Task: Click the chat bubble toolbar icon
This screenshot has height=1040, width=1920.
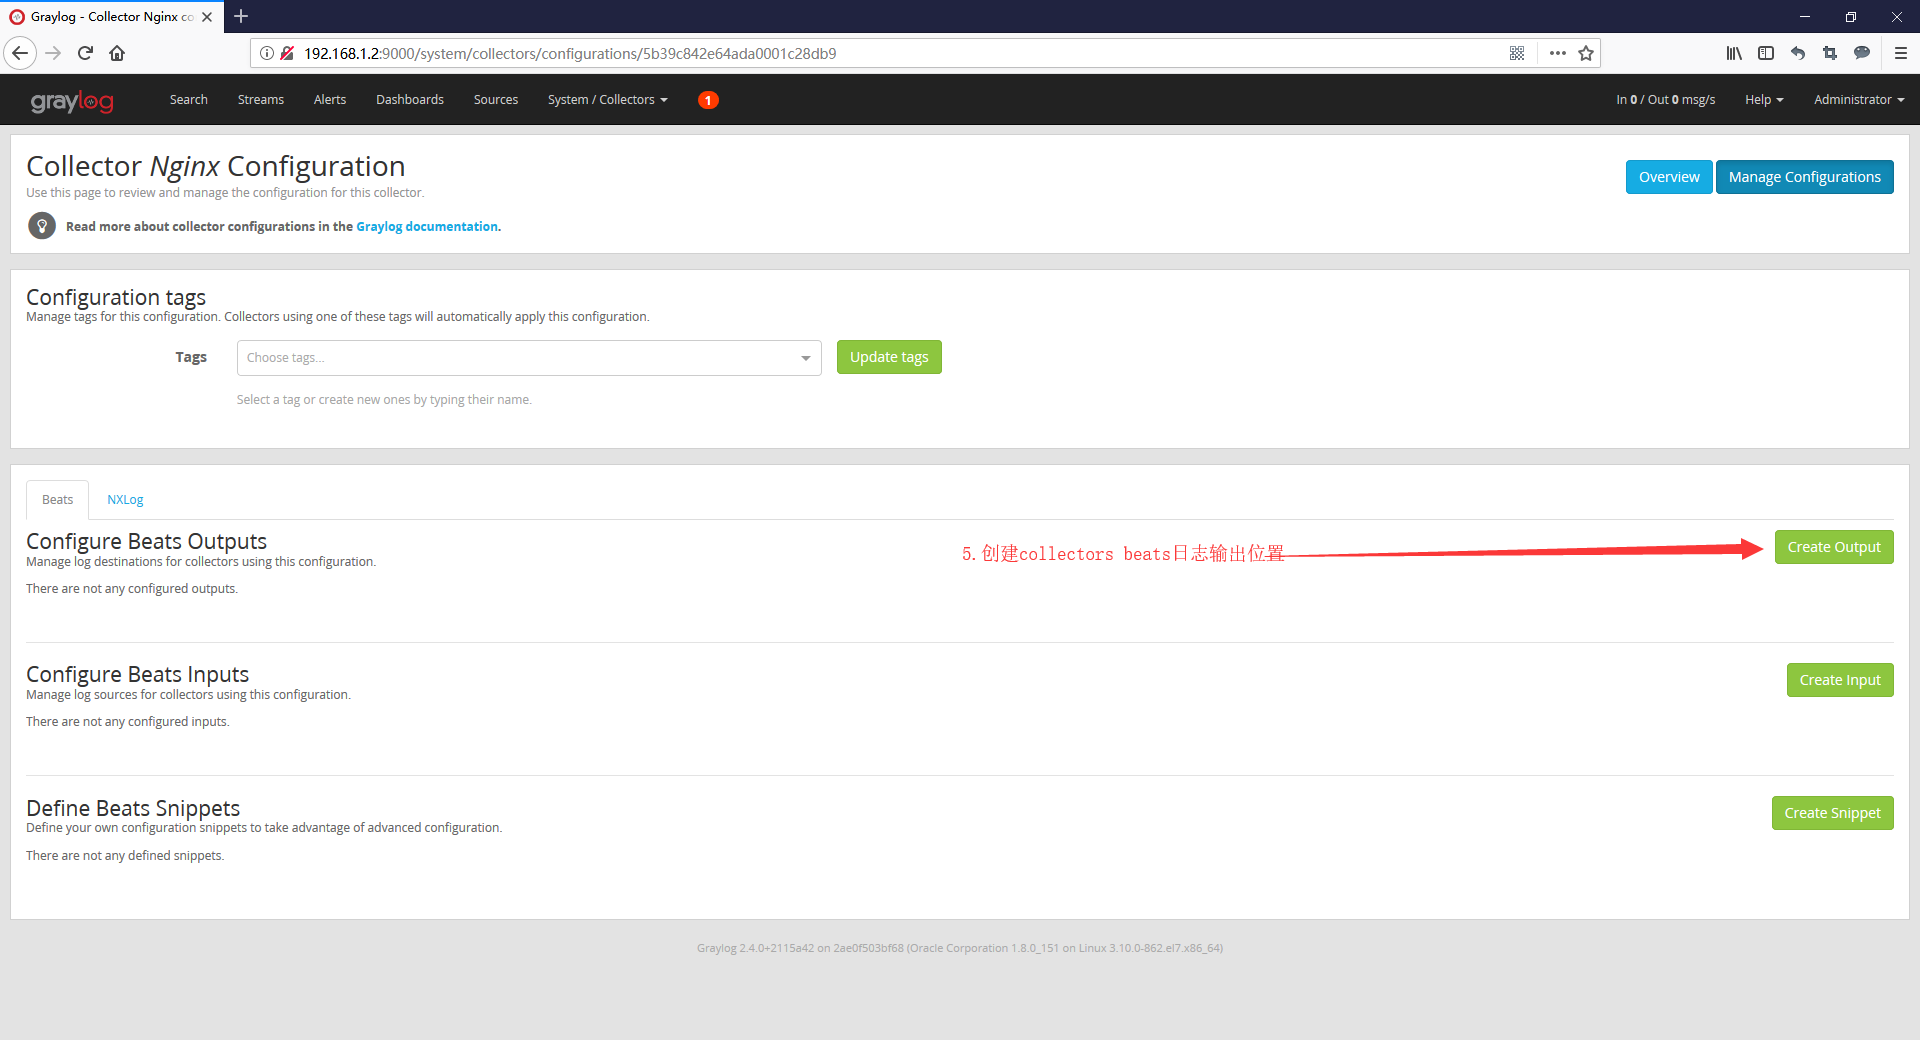Action: [x=1862, y=53]
